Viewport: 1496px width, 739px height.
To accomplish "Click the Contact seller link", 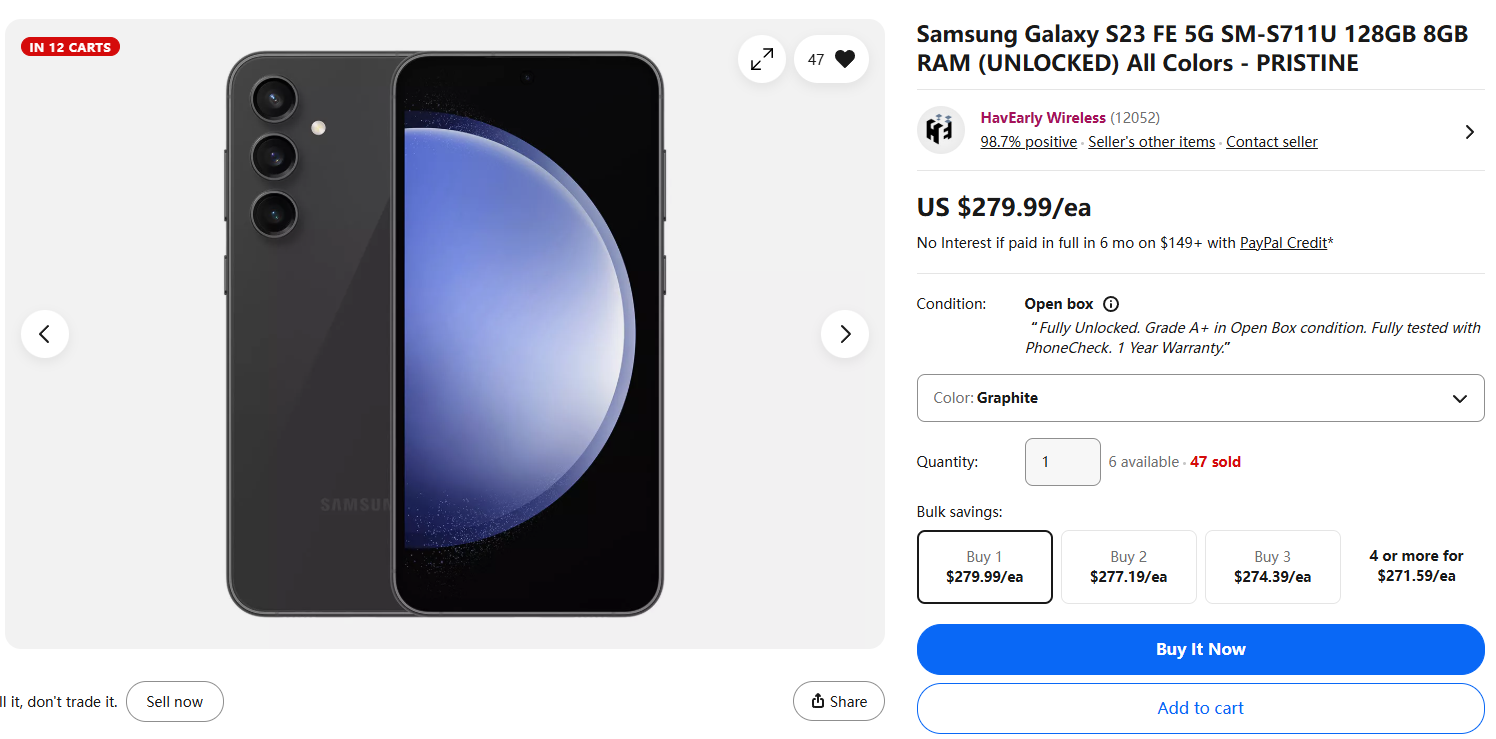I will pyautogui.click(x=1271, y=142).
